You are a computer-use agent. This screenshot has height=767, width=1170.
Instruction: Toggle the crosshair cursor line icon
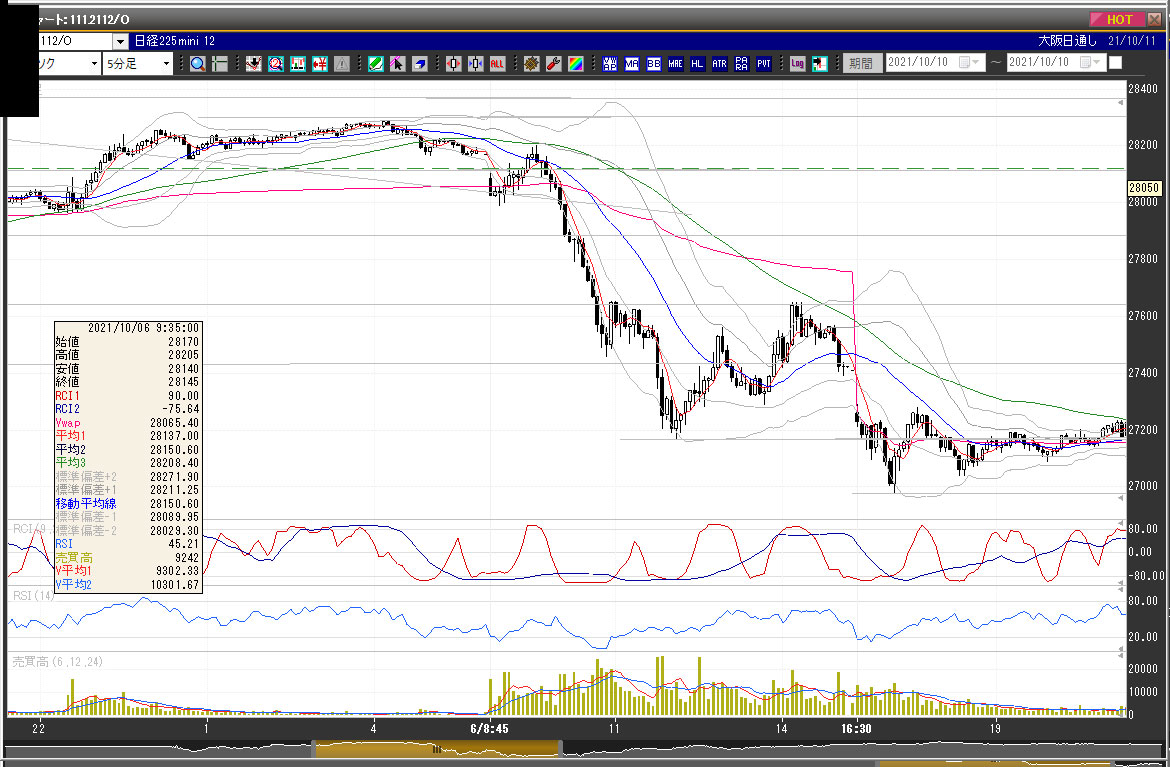coord(219,64)
